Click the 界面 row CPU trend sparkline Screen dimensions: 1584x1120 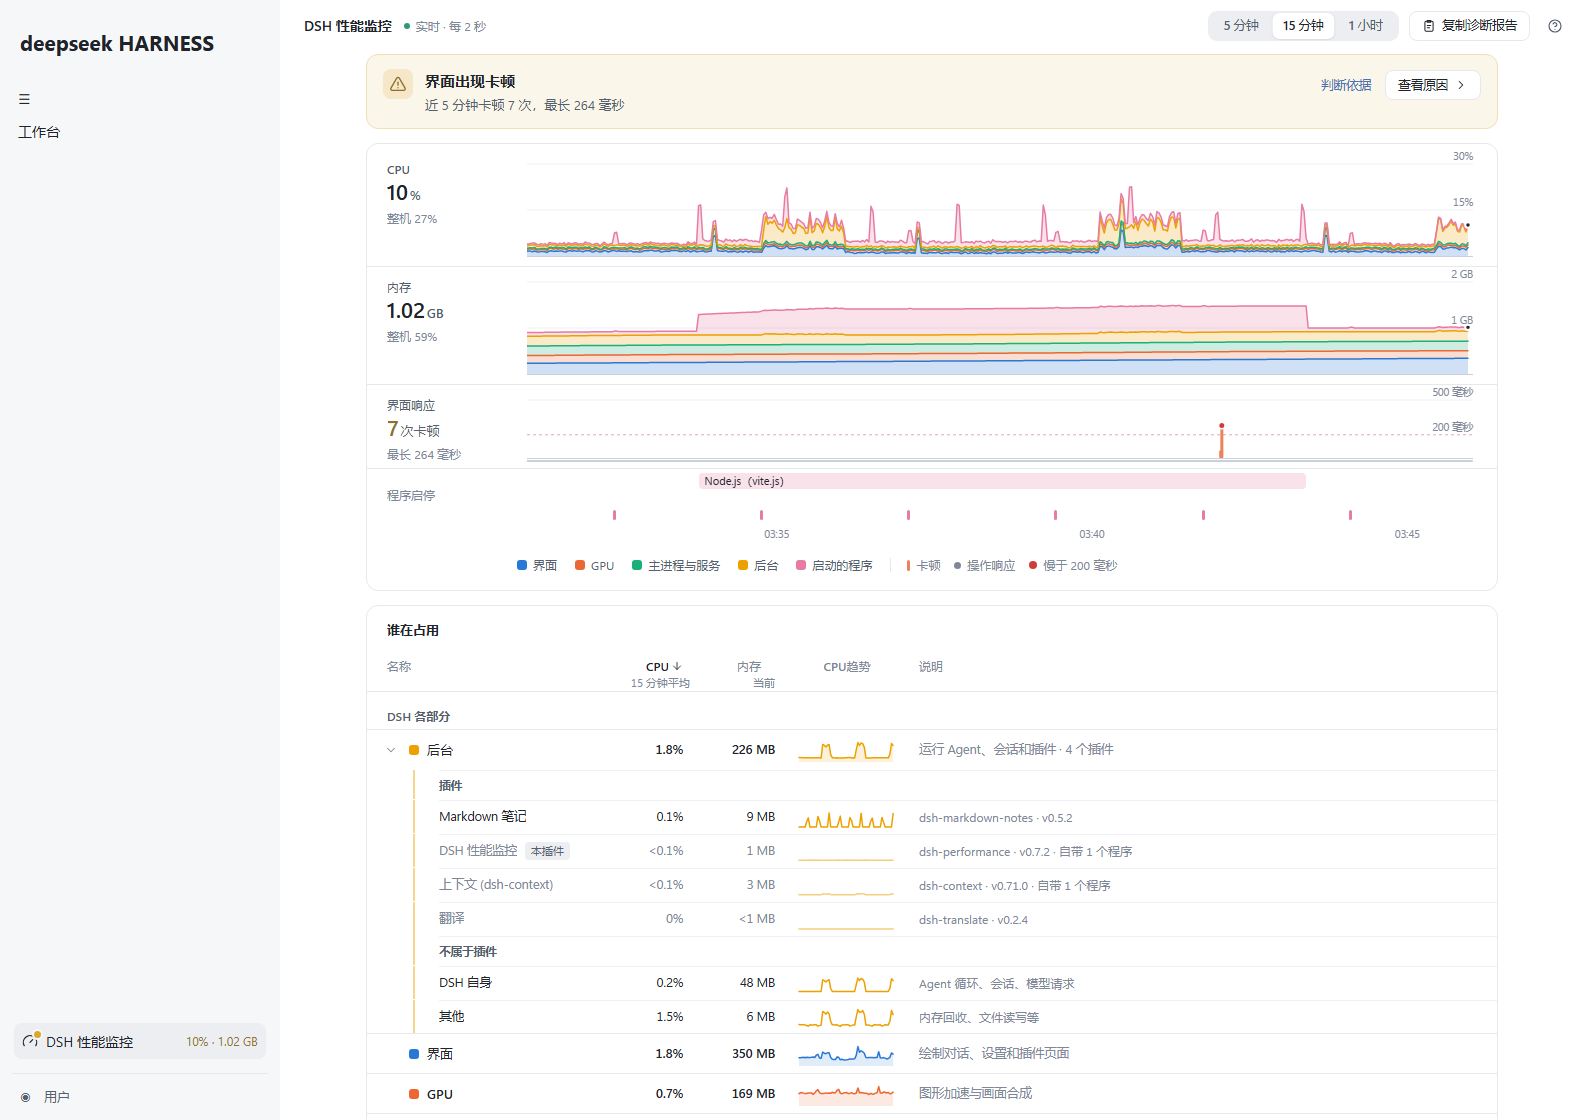846,1053
